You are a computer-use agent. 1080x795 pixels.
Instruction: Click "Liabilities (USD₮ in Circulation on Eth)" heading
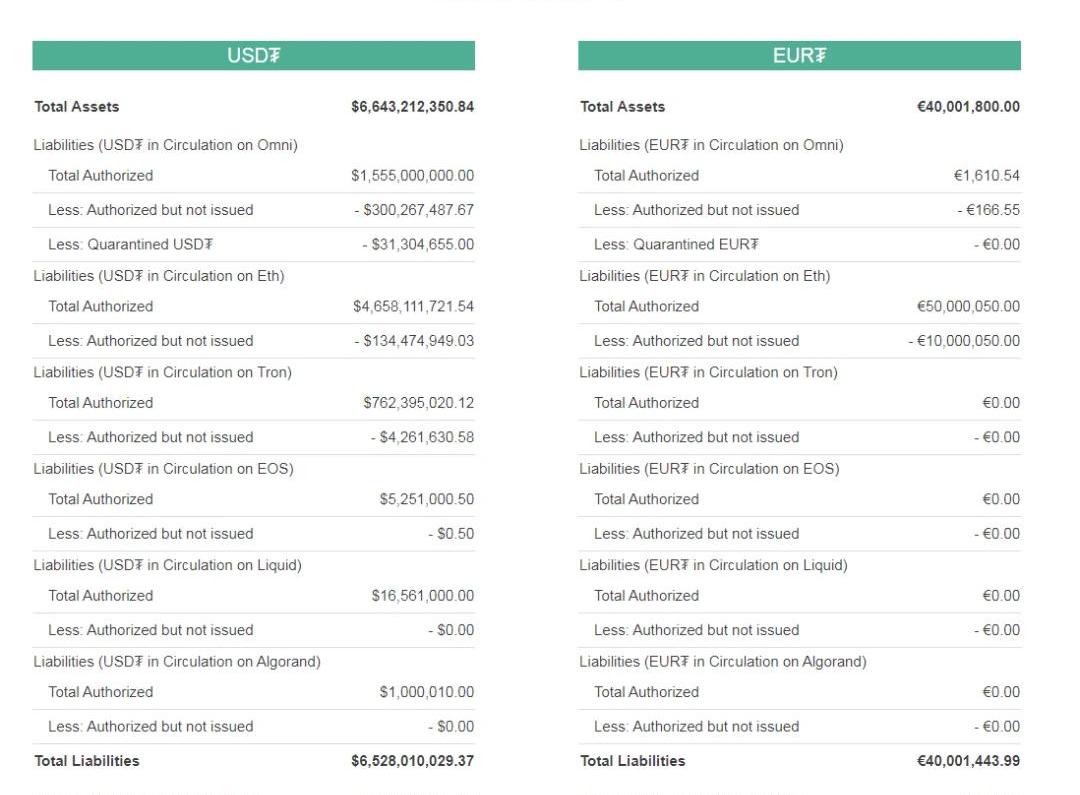[x=159, y=276]
